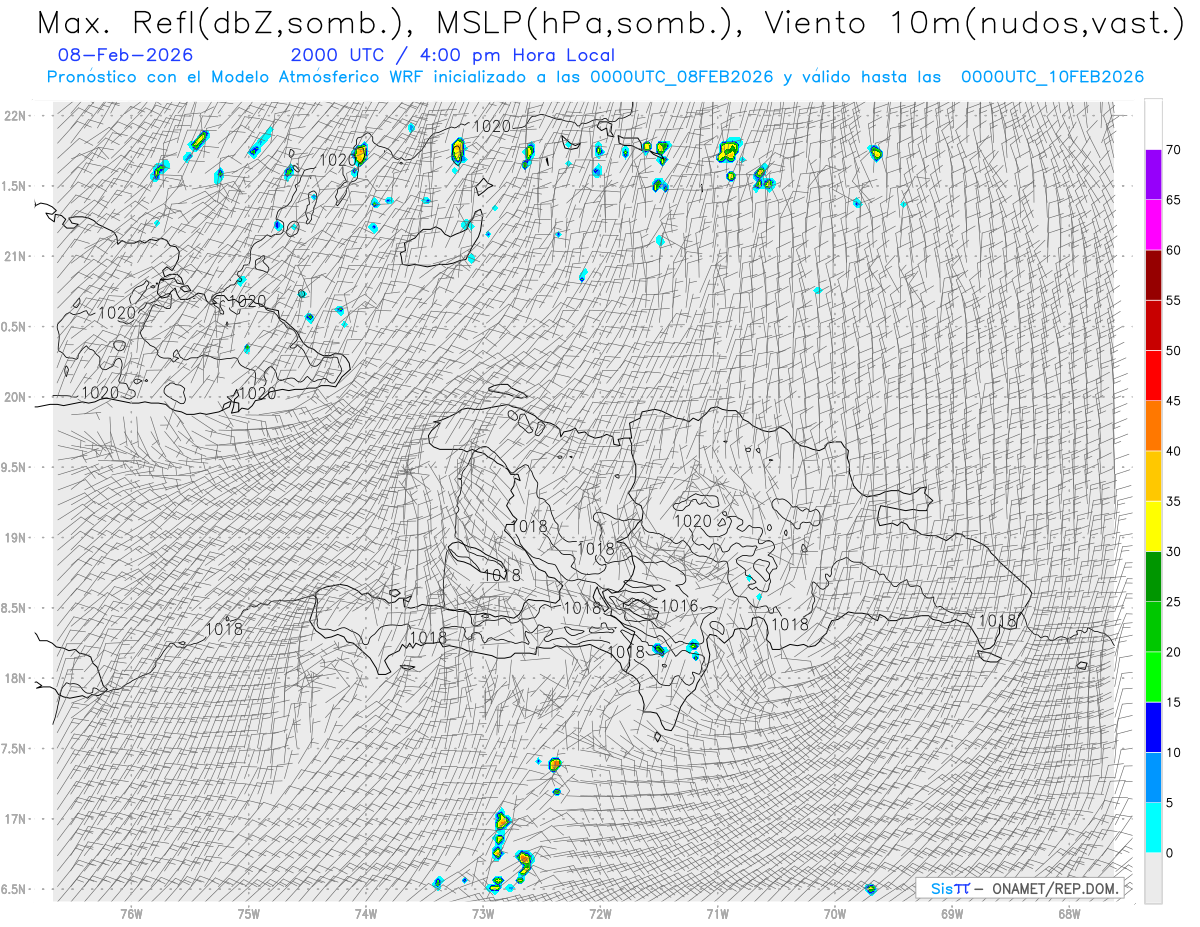
Task: Select the dark red 55–60 dBZ colorbar segment
Action: 1153,275
